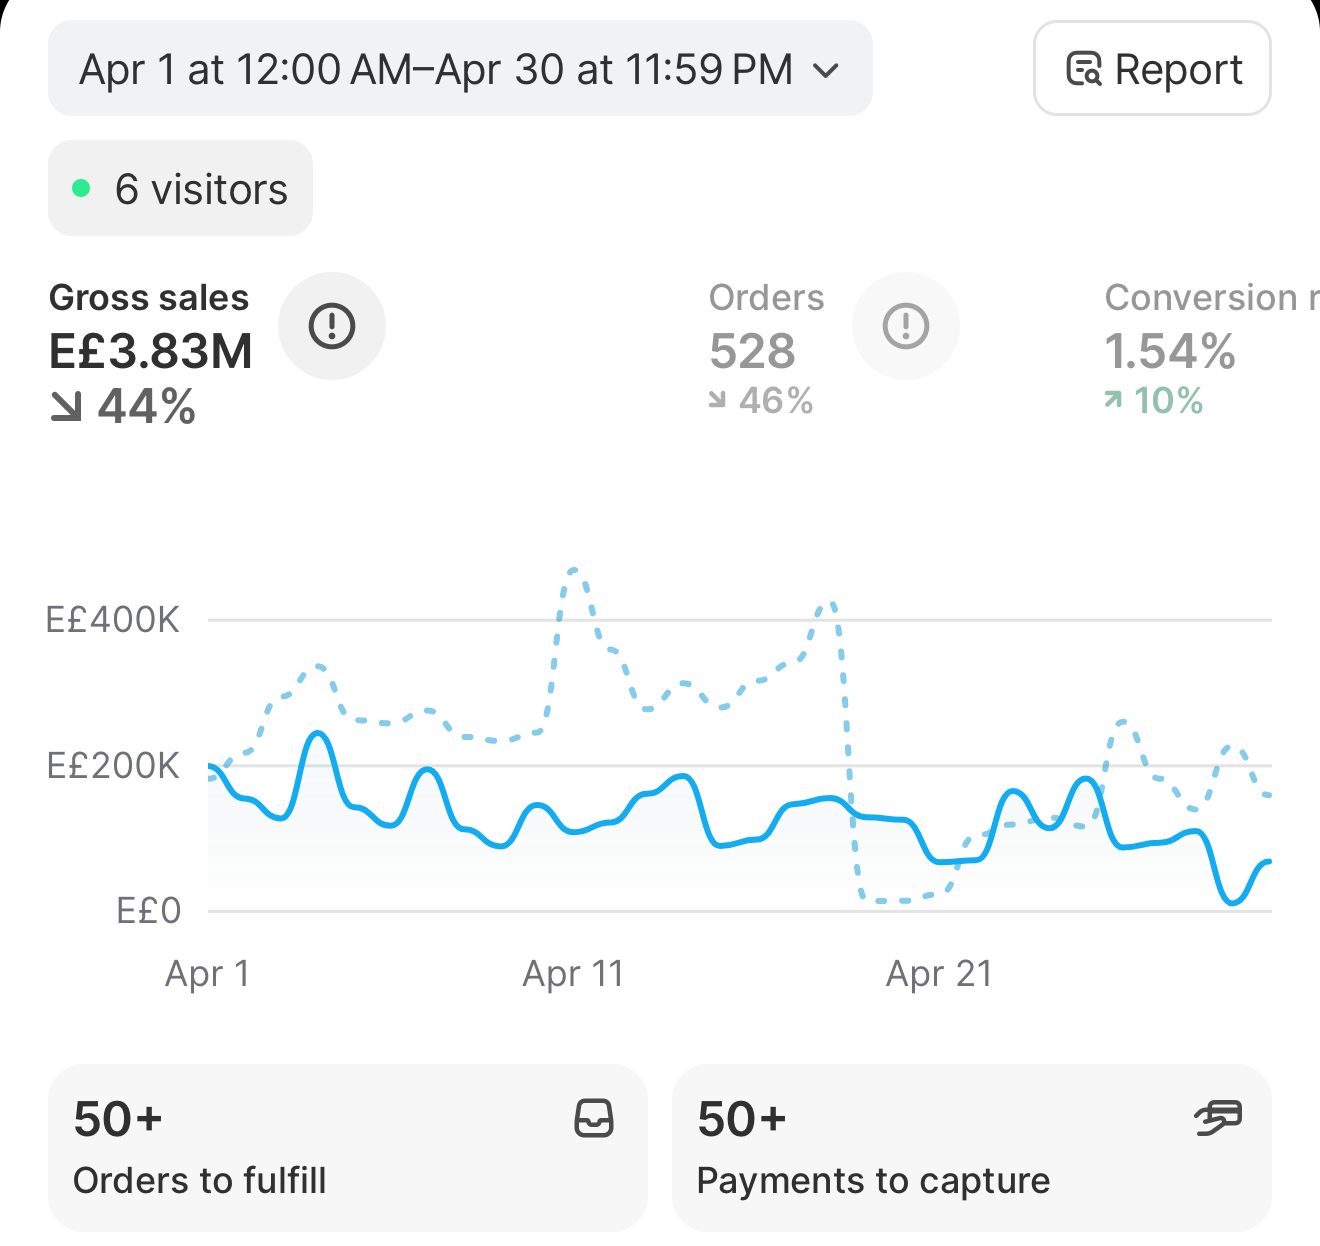Image resolution: width=1320 pixels, height=1246 pixels.
Task: Click the chevron next to the date range
Action: [x=826, y=70]
